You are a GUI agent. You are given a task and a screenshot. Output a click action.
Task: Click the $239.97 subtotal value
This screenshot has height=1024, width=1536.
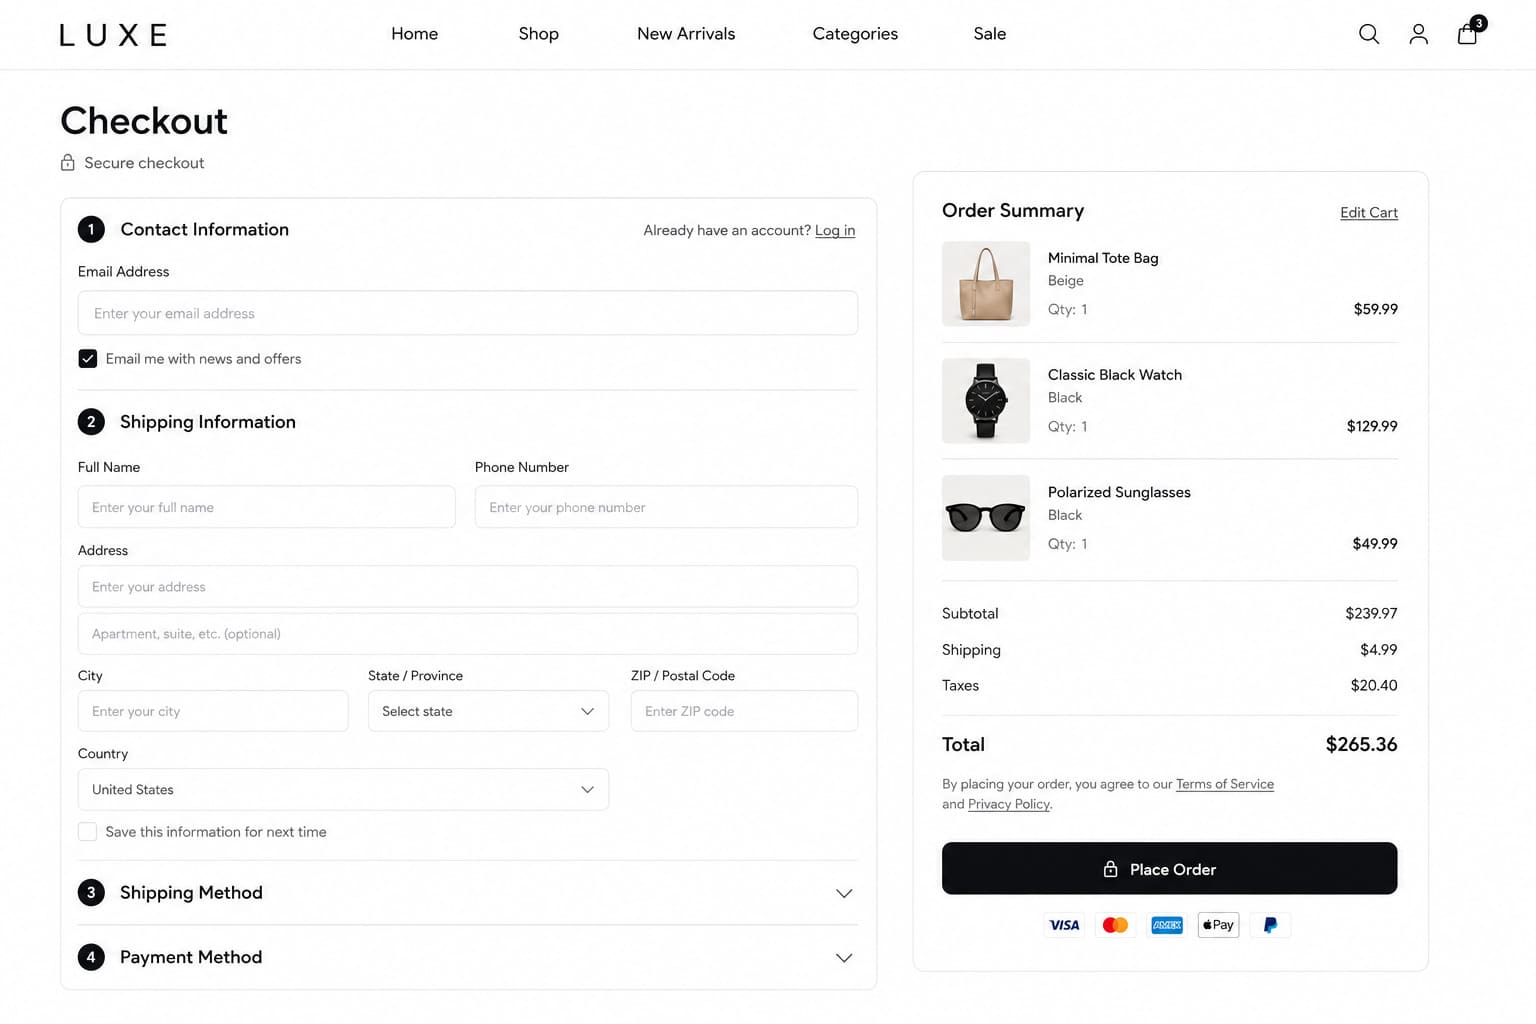click(1371, 613)
